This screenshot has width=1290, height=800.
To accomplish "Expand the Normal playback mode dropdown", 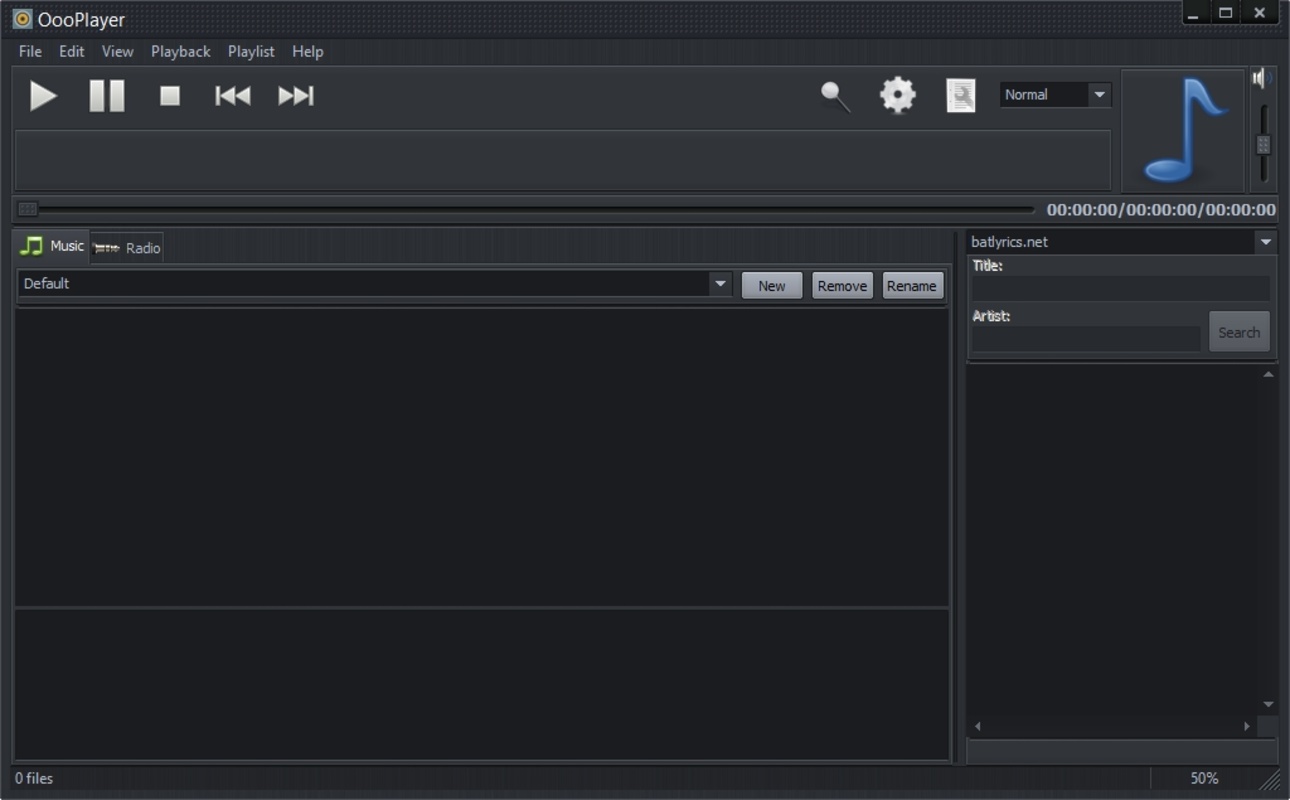I will 1099,95.
